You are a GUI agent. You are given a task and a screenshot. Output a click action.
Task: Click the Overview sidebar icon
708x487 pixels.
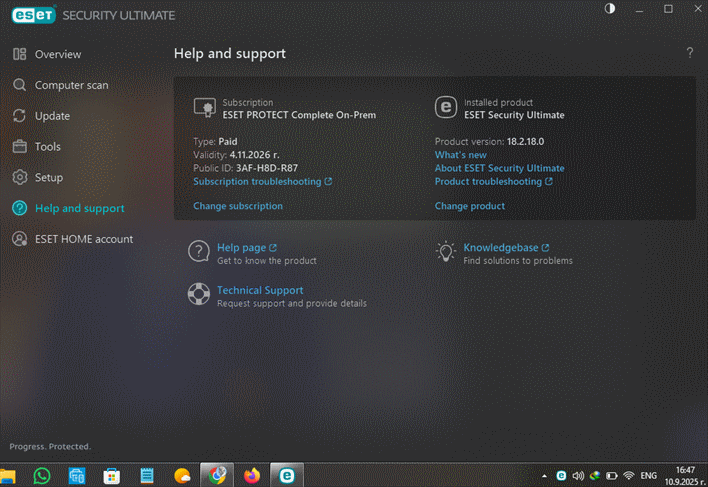(x=19, y=54)
